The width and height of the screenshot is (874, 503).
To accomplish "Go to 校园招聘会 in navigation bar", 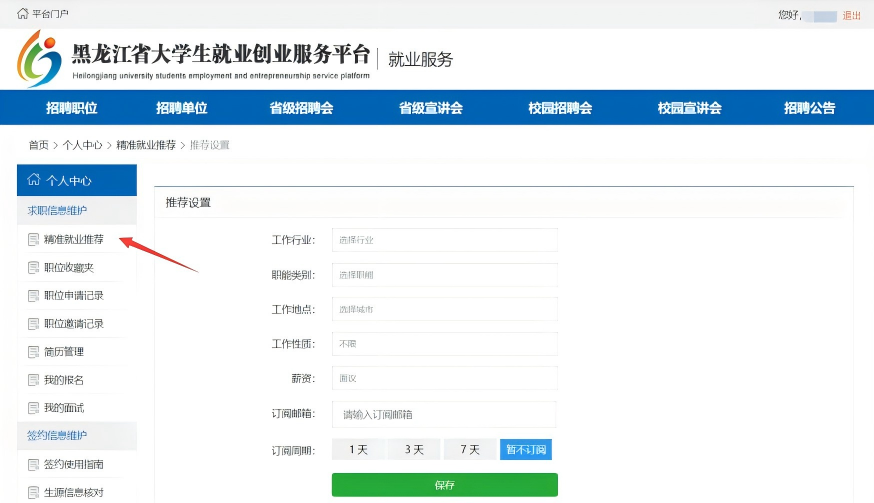I will tap(560, 109).
